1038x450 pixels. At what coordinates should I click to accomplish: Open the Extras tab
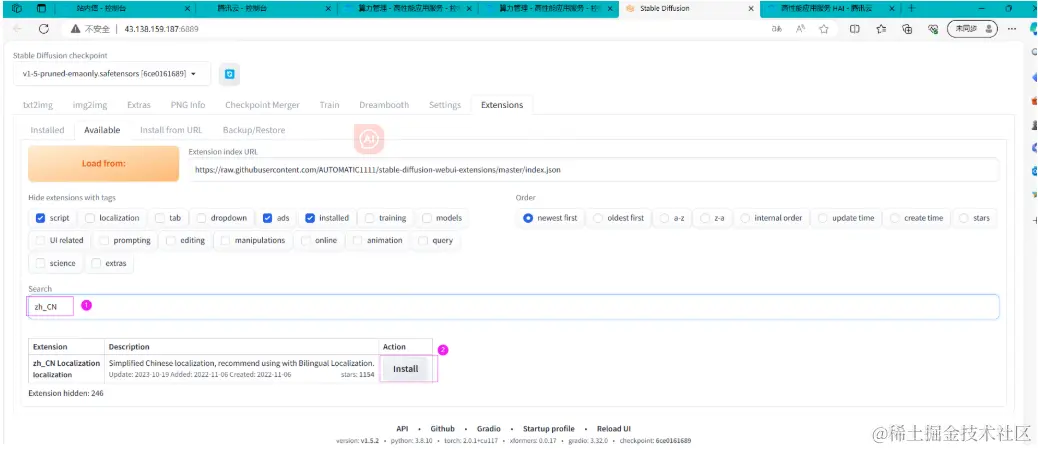click(x=138, y=105)
